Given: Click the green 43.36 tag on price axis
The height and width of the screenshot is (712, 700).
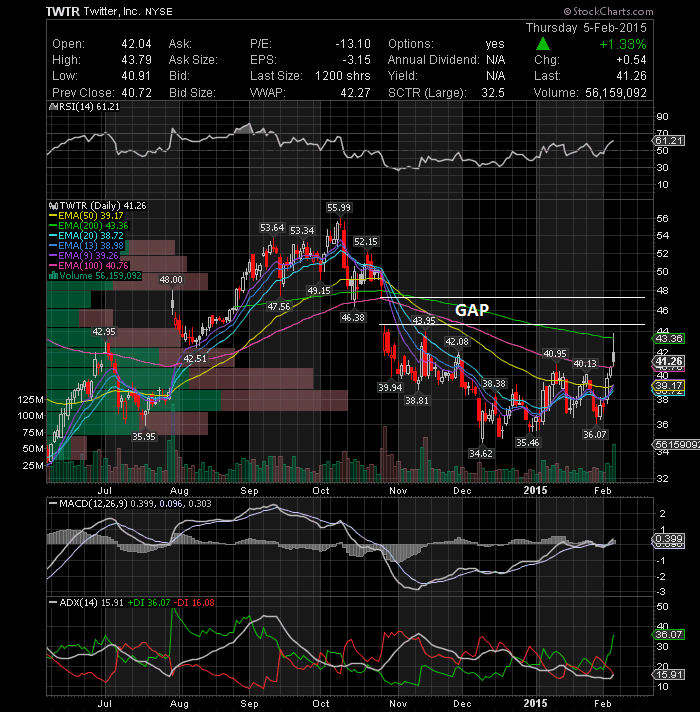Looking at the screenshot, I should pyautogui.click(x=669, y=338).
